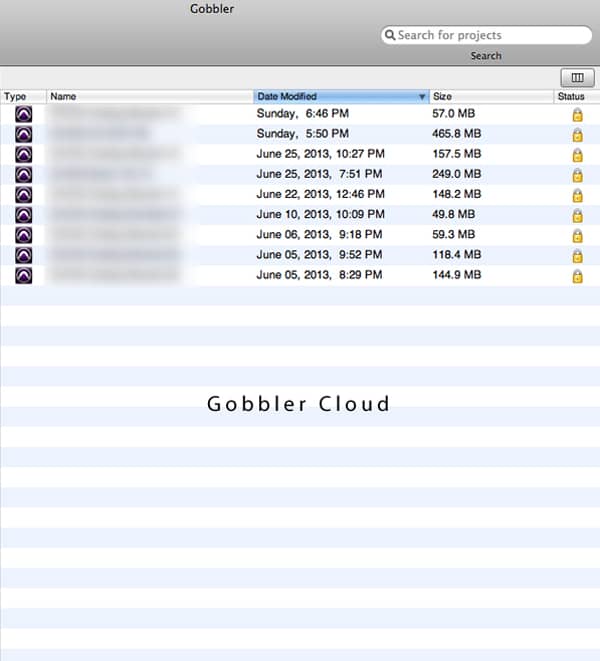Click the magnifier icon in the search box
The image size is (600, 661).
point(390,35)
